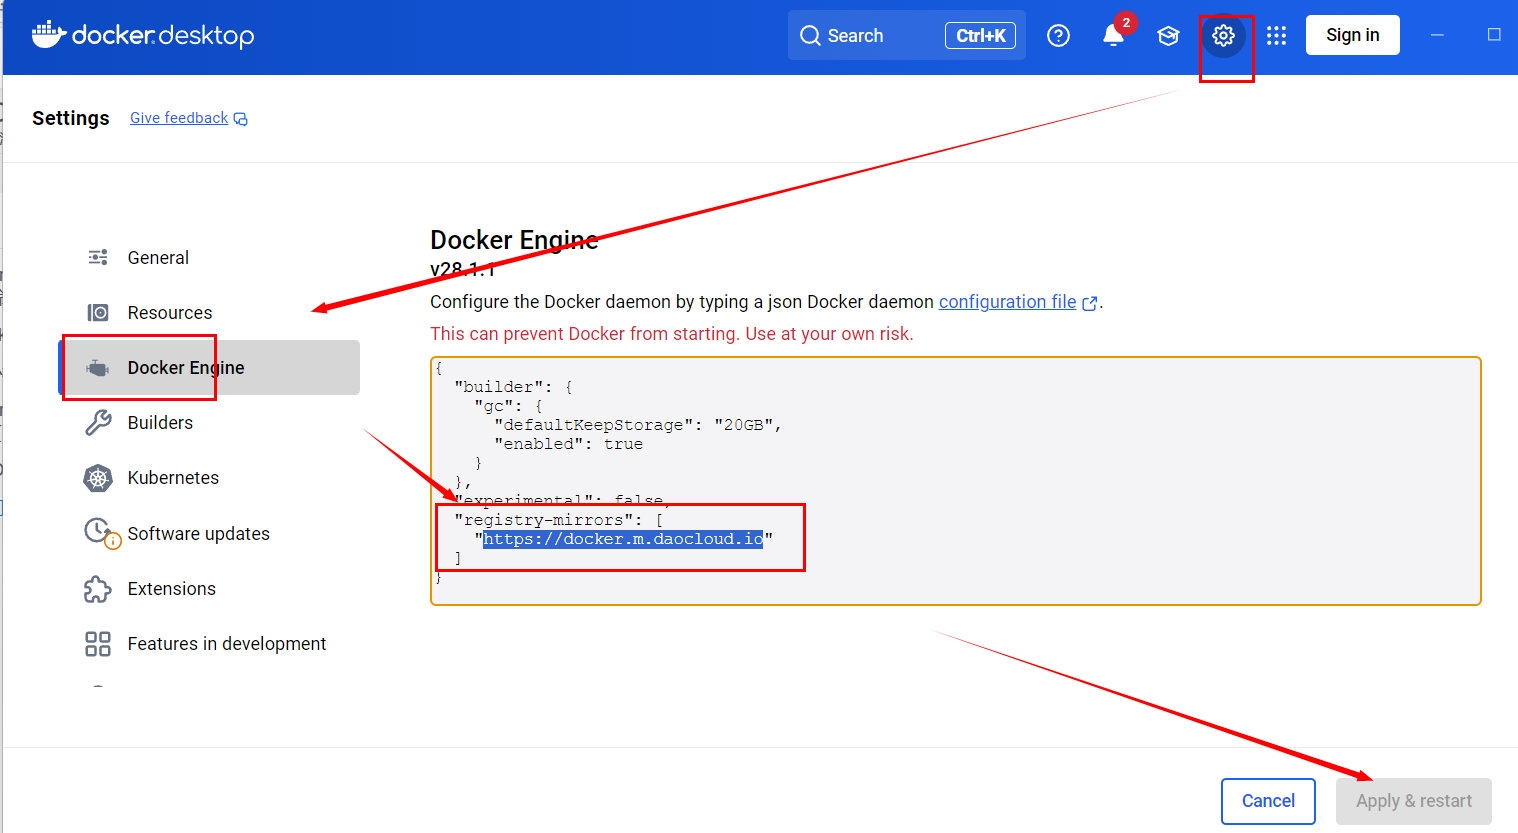Click the Docker Desktop whale logo

point(49,35)
